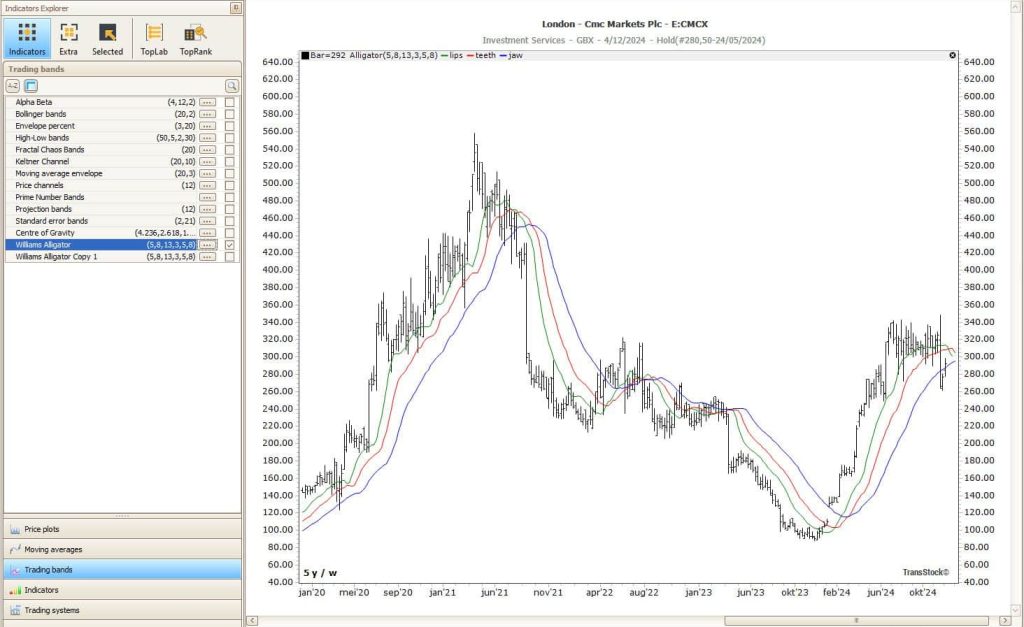Click the chart's horizontal scrollbar left arrow

coord(252,620)
